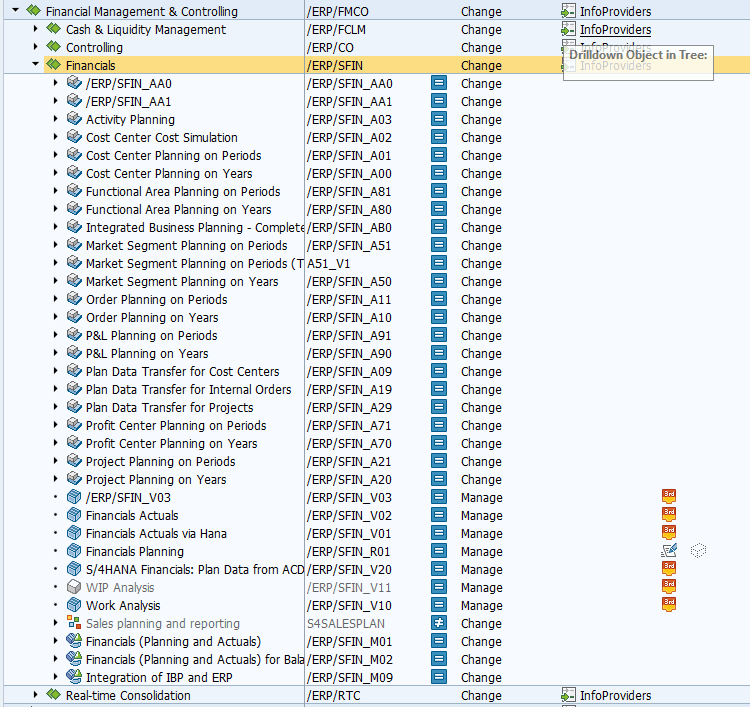The width and height of the screenshot is (750, 707).
Task: Click the 3rd-party icon in S/4HANA Financials row
Action: click(x=669, y=569)
